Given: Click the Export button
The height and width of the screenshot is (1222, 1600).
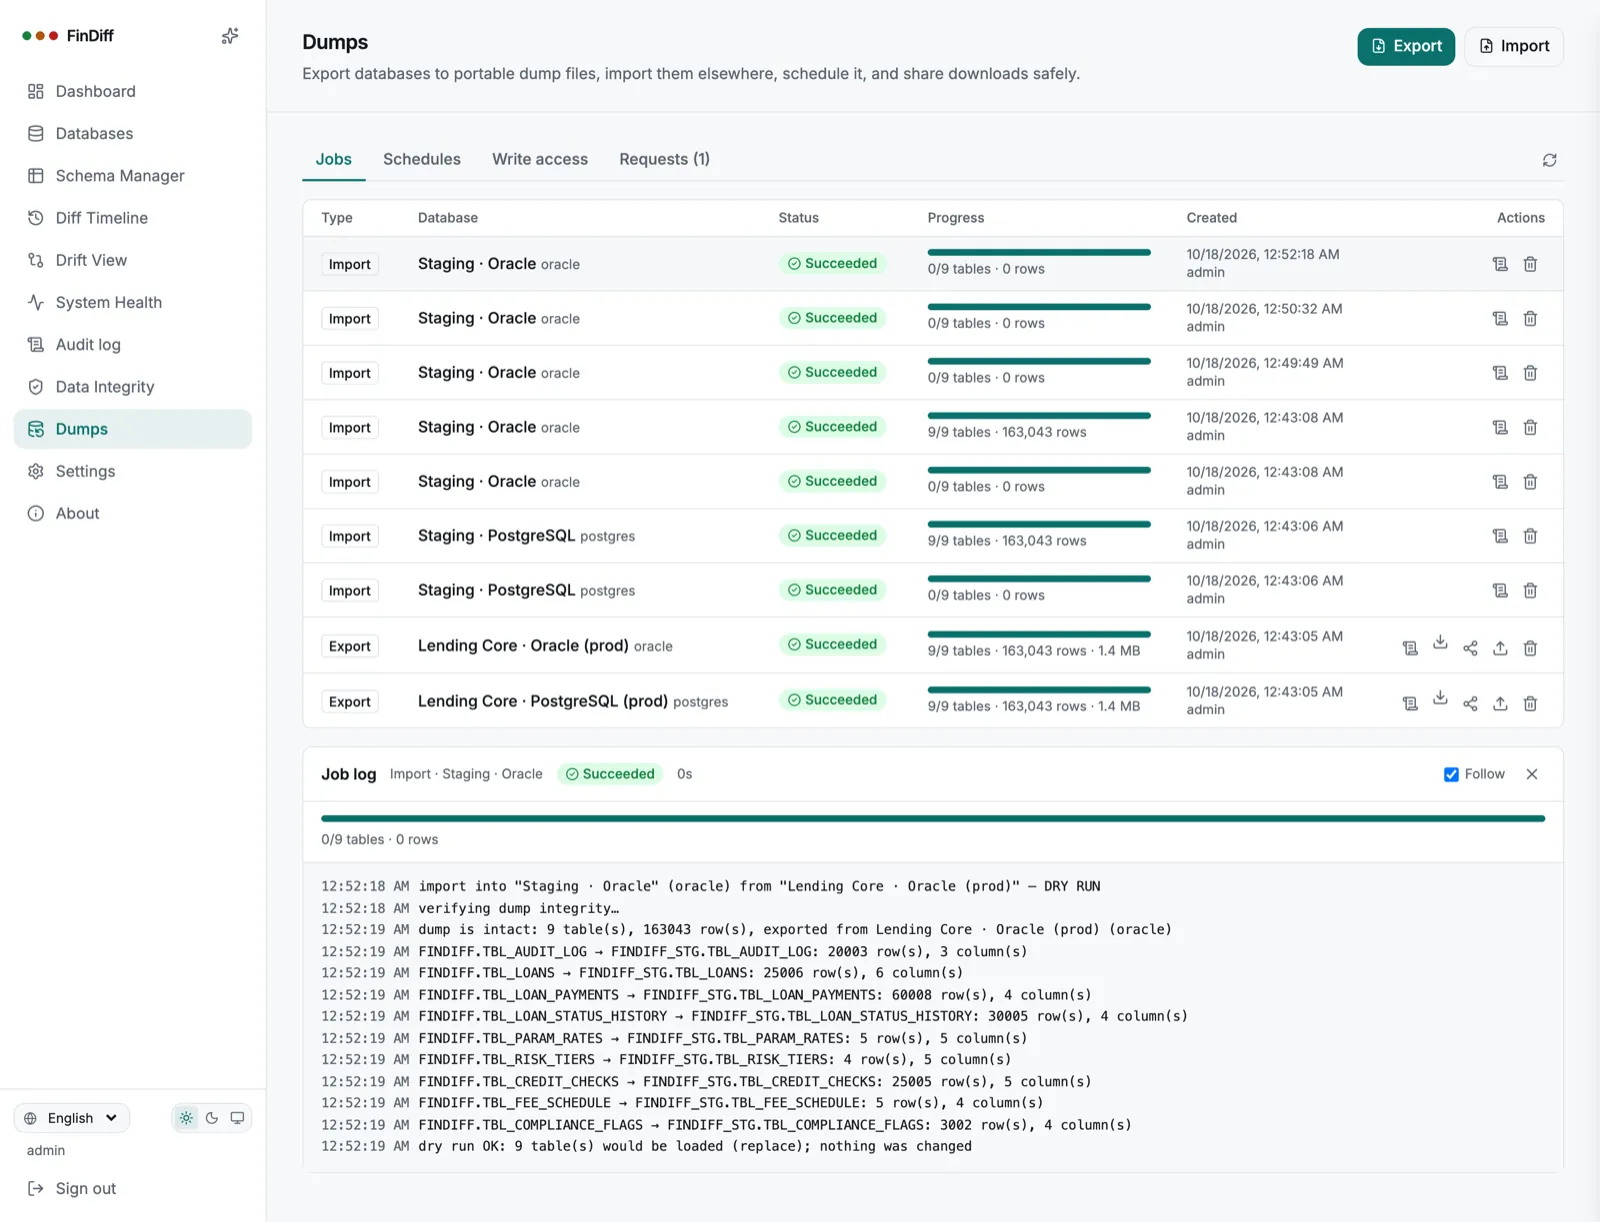Looking at the screenshot, I should 1406,46.
